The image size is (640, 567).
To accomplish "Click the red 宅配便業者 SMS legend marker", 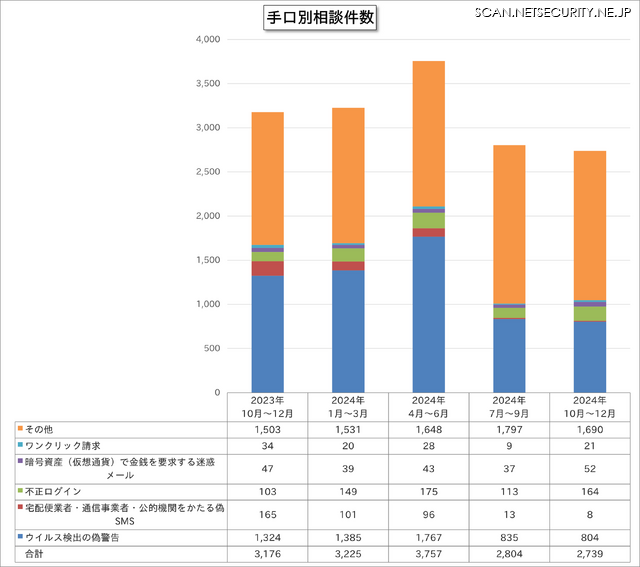I will click(x=20, y=508).
